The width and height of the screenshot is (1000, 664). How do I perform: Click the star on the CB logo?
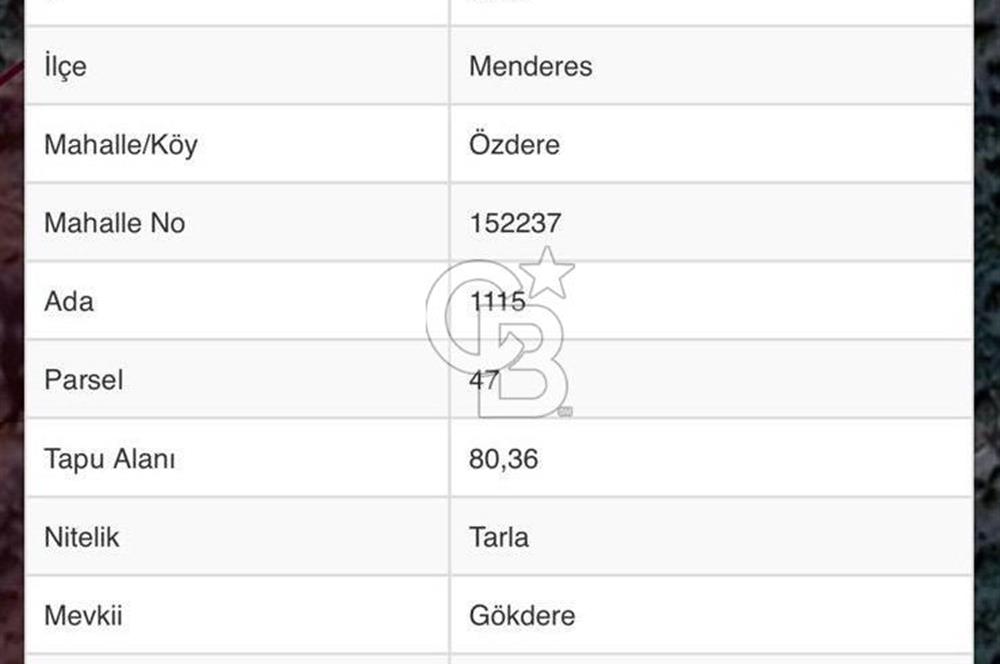547,272
